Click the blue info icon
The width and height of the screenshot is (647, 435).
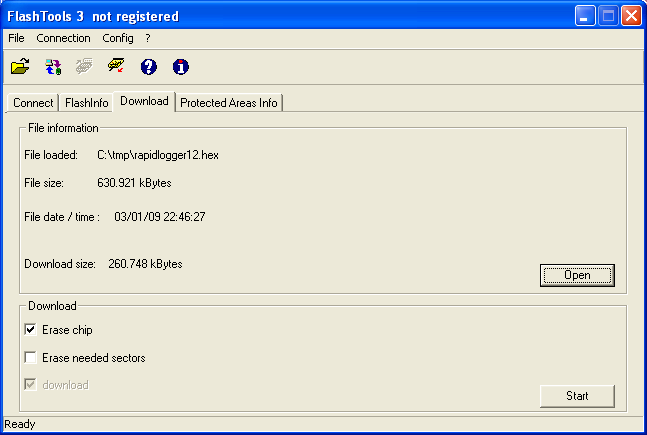pyautogui.click(x=181, y=66)
